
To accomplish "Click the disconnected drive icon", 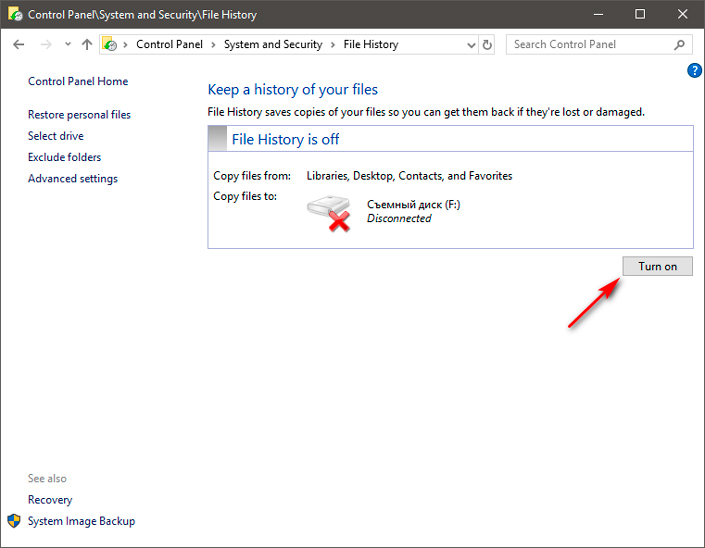I will coord(329,213).
